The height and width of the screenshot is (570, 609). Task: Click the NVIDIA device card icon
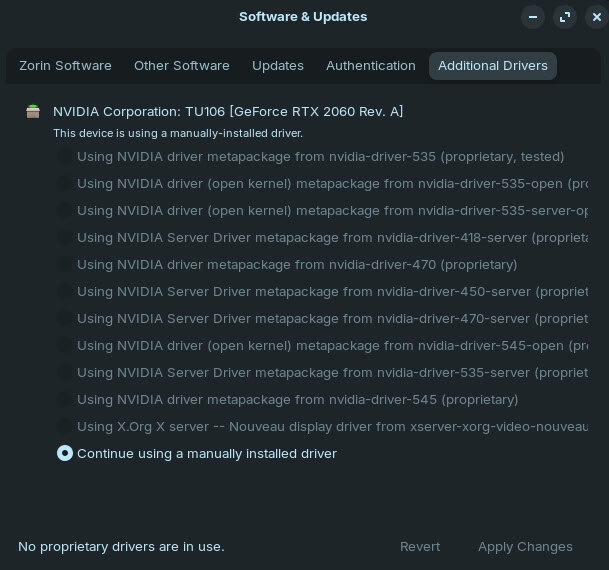33,111
